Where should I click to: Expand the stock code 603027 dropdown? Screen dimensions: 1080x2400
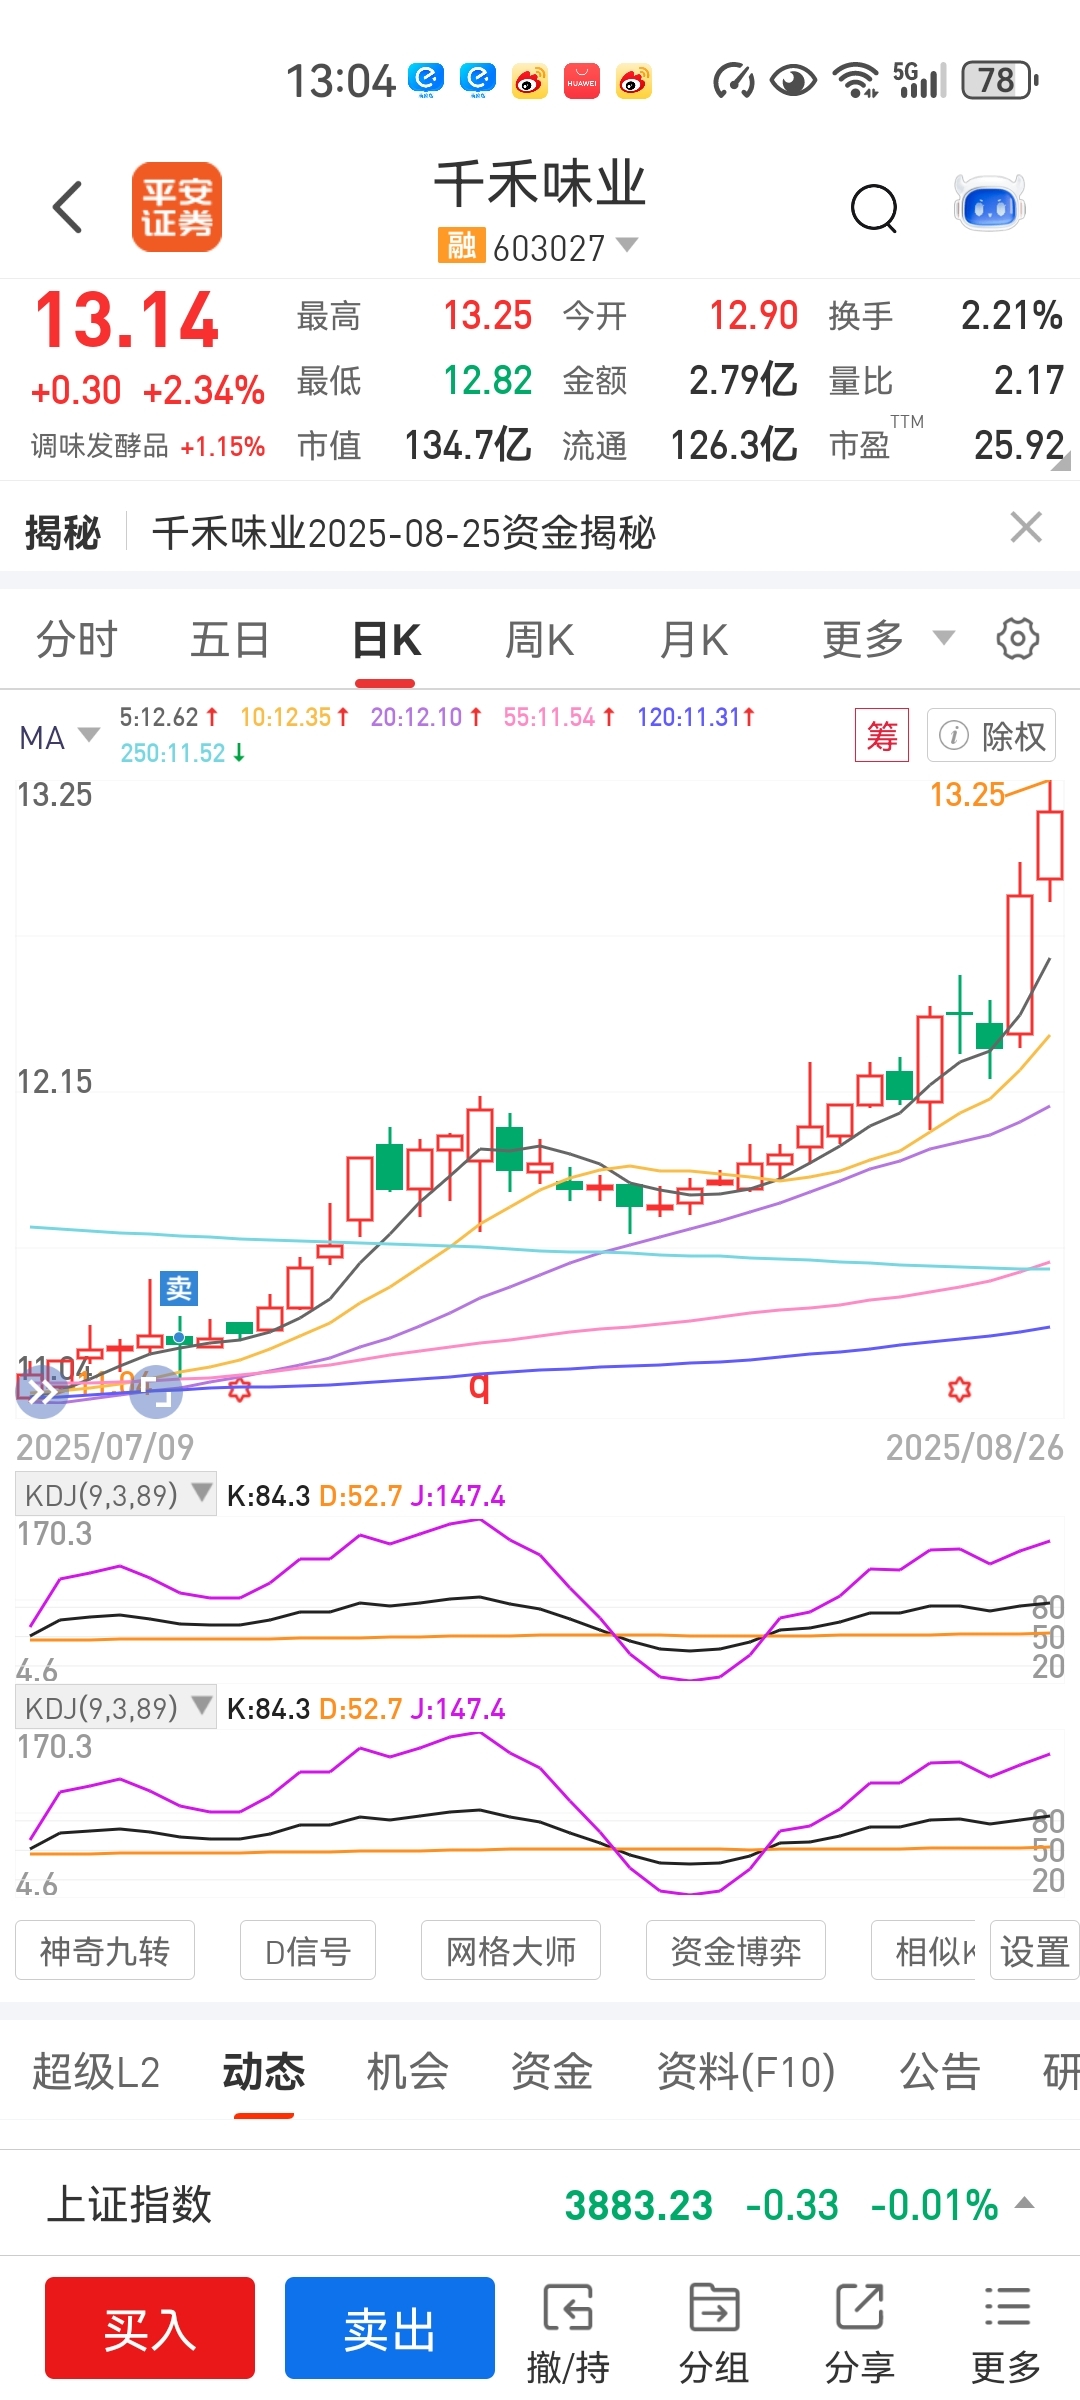(627, 244)
